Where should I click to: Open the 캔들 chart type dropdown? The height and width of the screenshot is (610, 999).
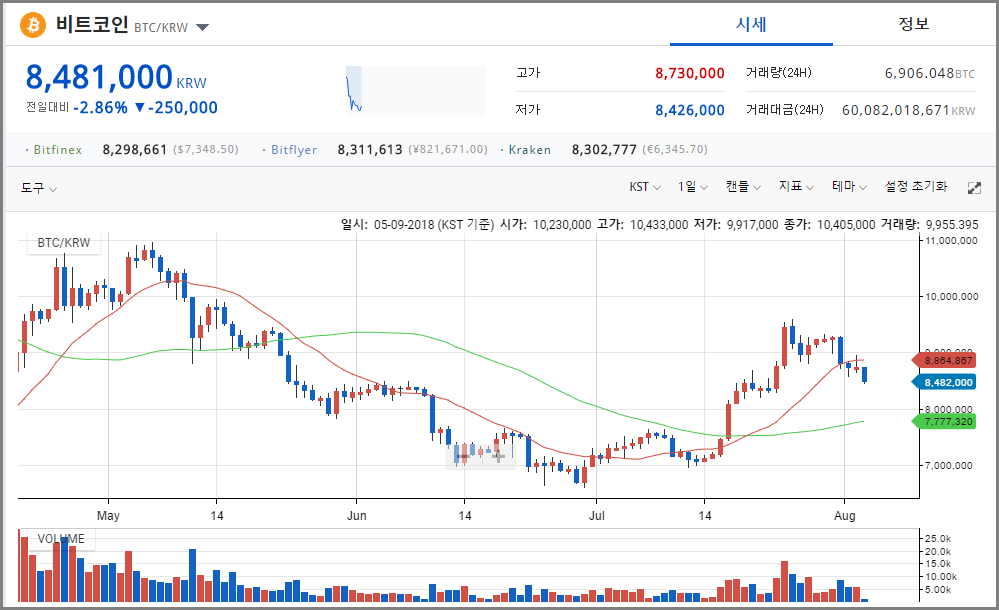point(743,187)
